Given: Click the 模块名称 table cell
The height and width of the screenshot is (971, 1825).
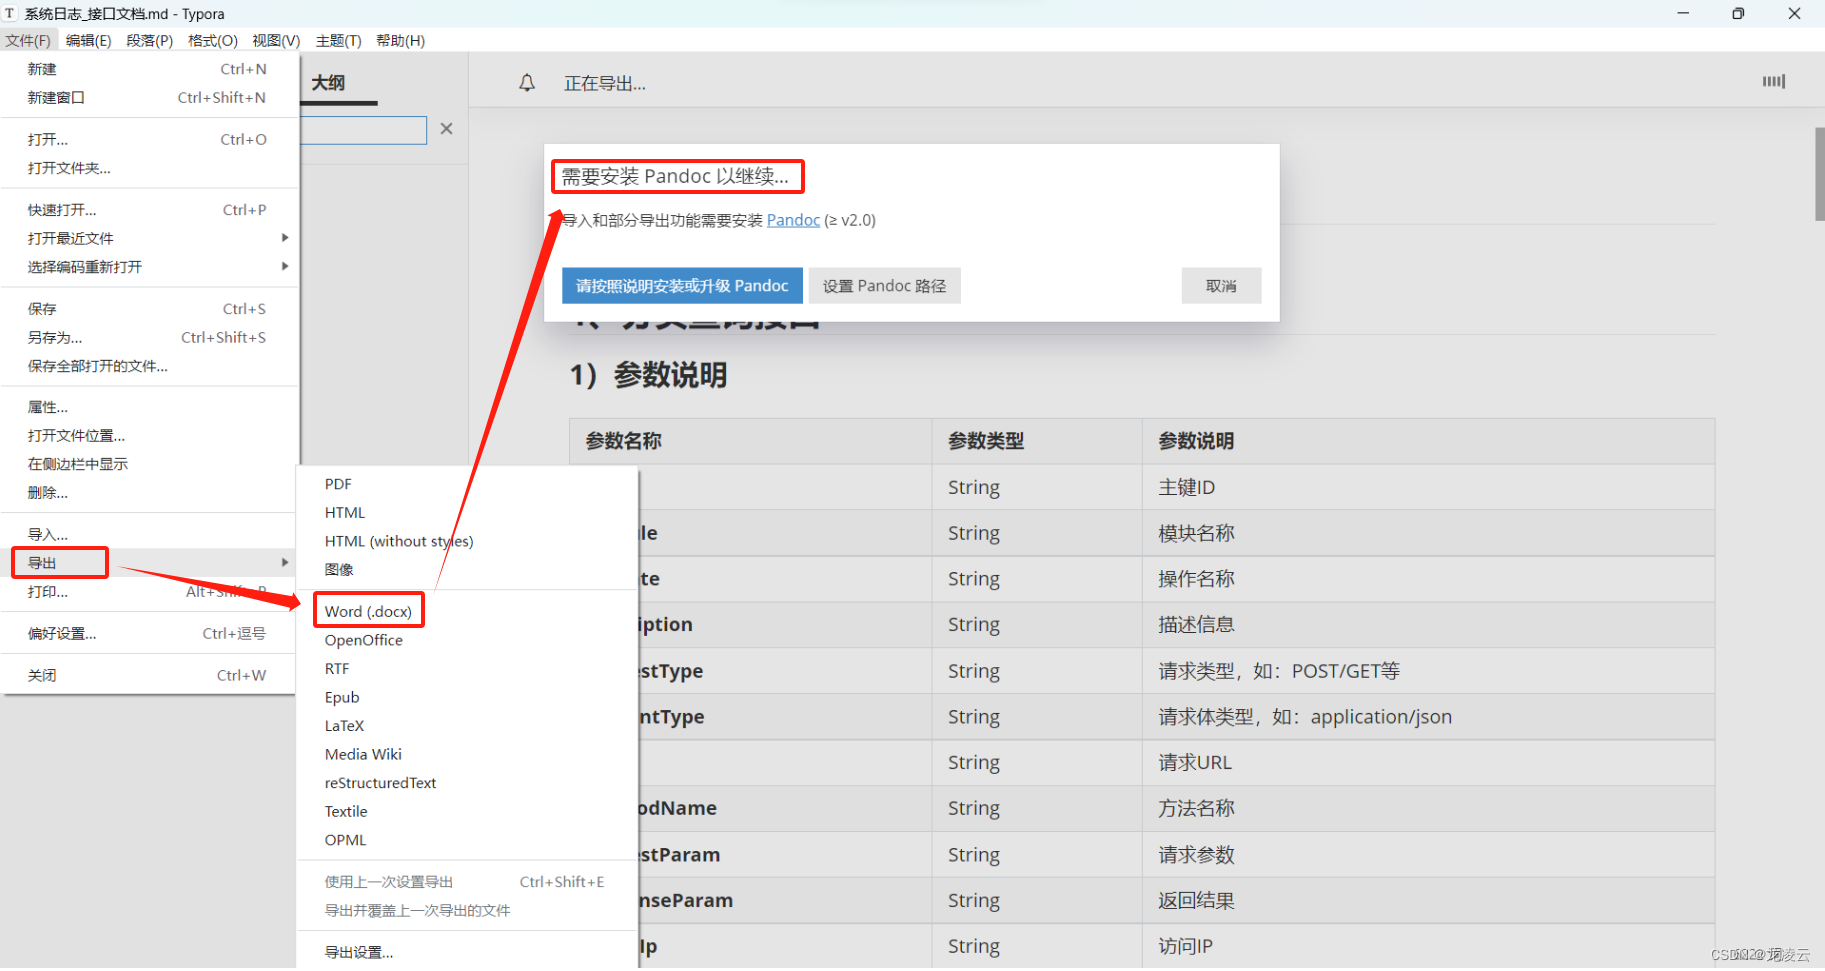Looking at the screenshot, I should pyautogui.click(x=1428, y=533).
